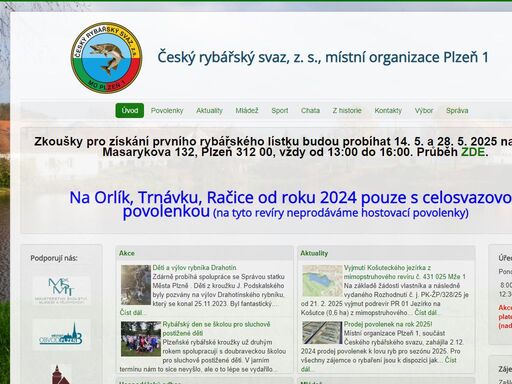The width and height of the screenshot is (512, 384).
Task: Open the Drahotín pond fishing thumbnail
Action: (x=136, y=285)
